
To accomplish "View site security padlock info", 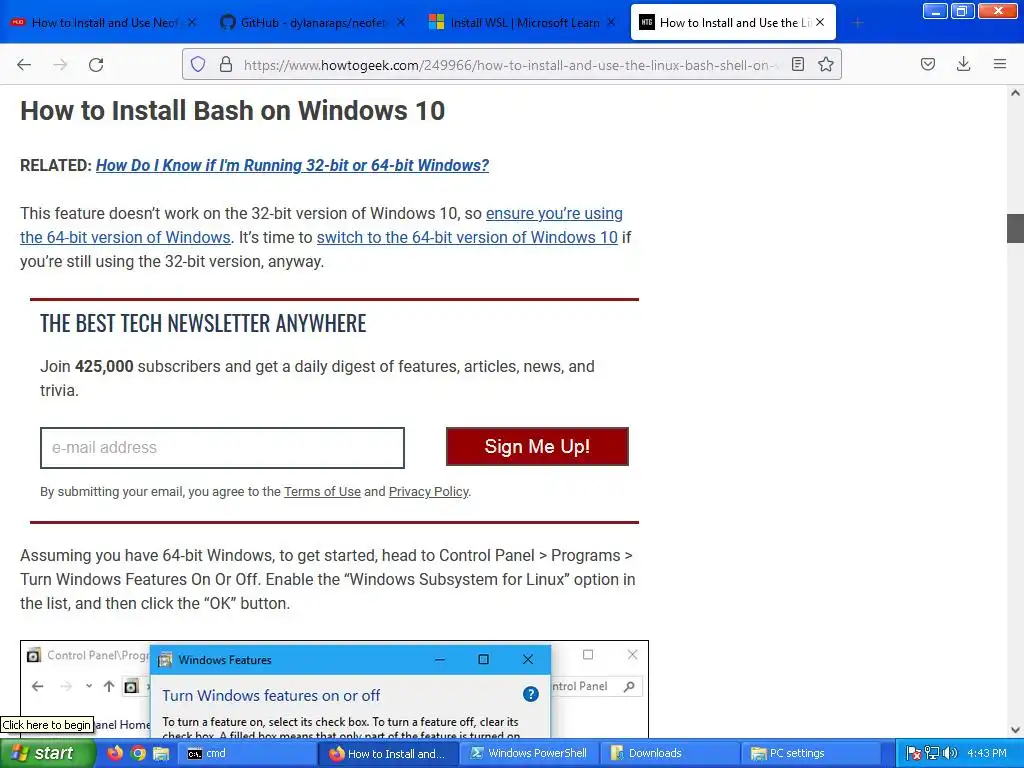I will tap(225, 64).
